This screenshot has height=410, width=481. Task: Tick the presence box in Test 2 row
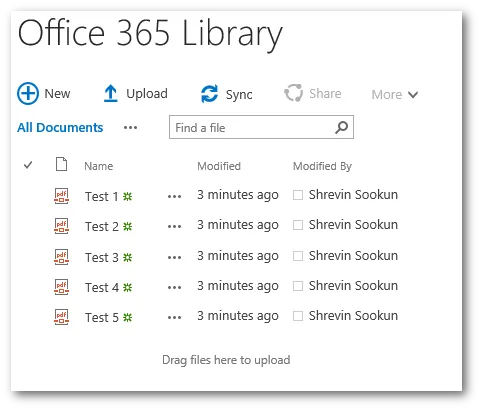(x=298, y=225)
